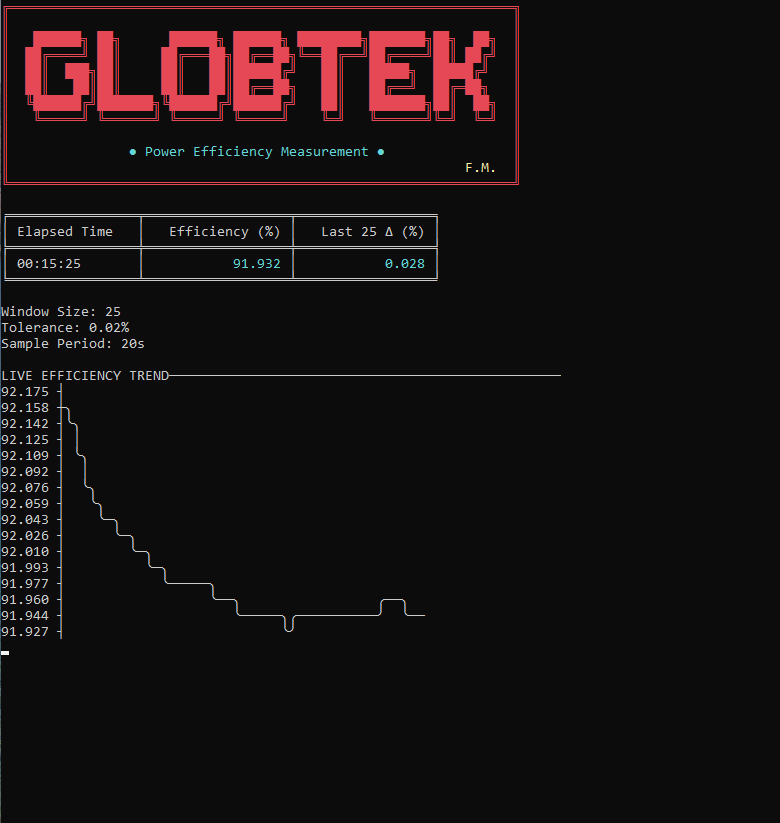
Task: Click the GLOBTEK ASCII logo
Action: pos(260,76)
